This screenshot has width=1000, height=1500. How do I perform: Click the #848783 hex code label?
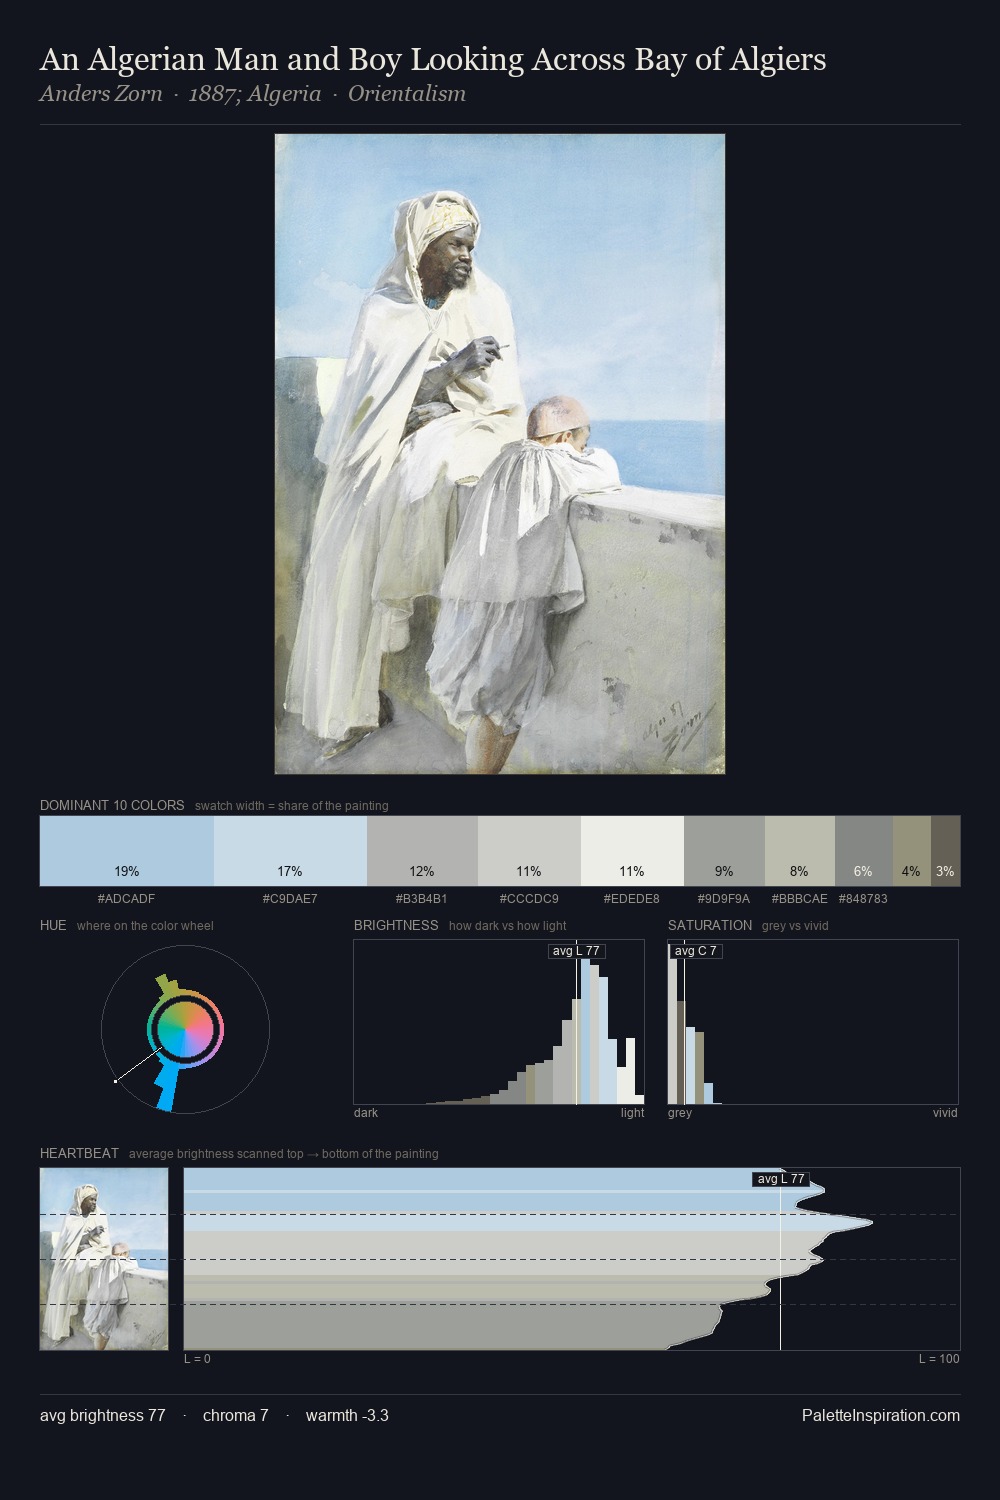pos(863,899)
